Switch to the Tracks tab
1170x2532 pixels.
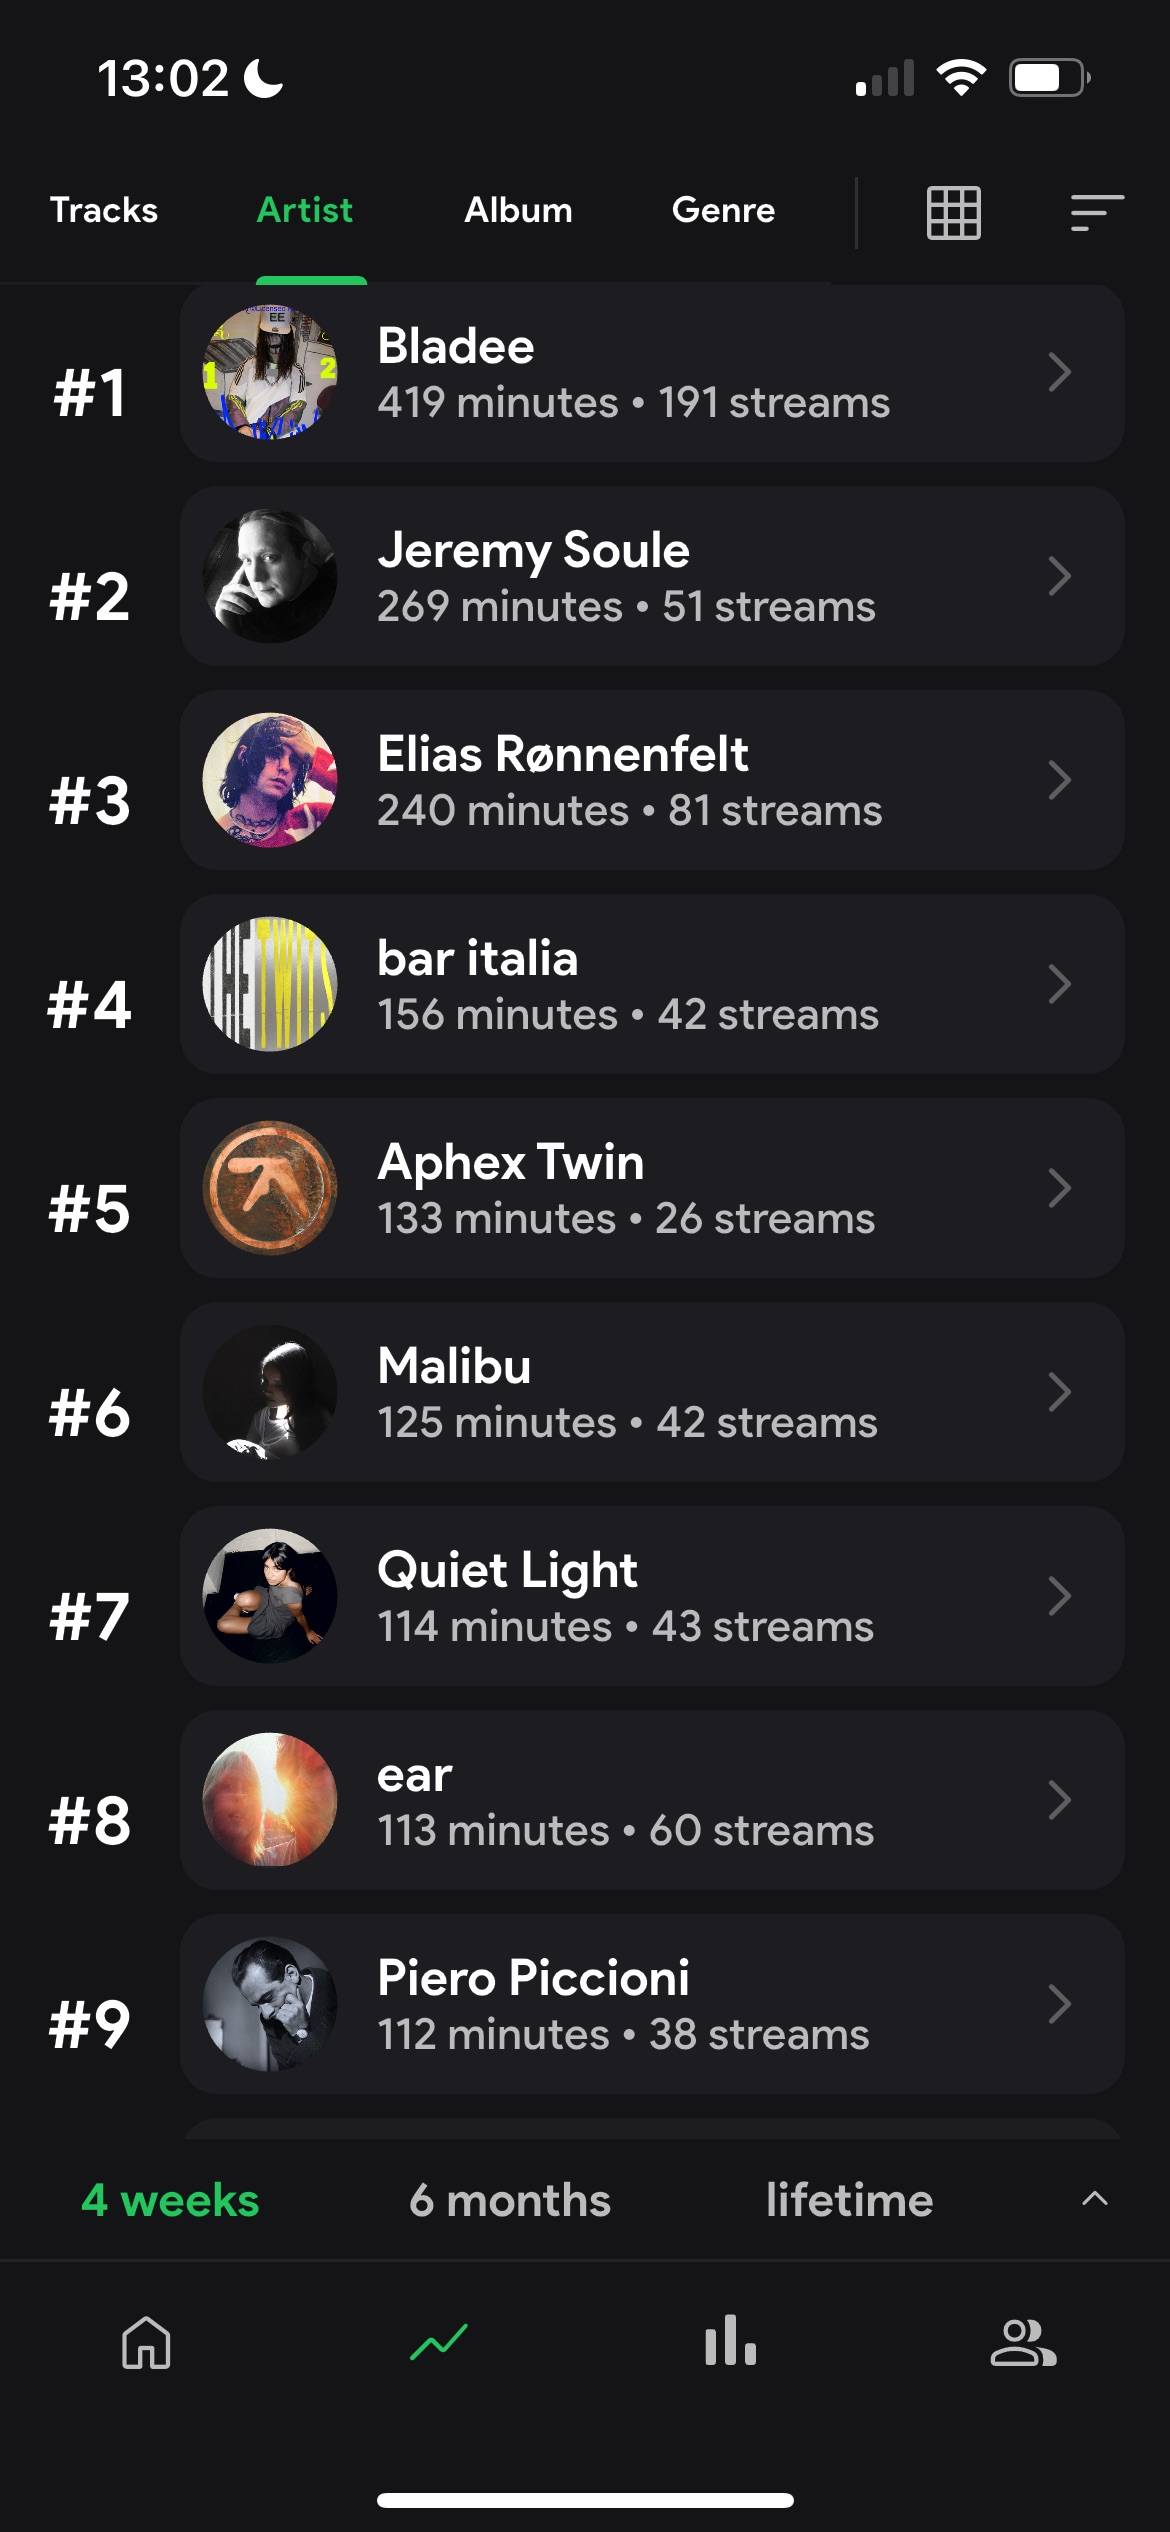coord(104,210)
